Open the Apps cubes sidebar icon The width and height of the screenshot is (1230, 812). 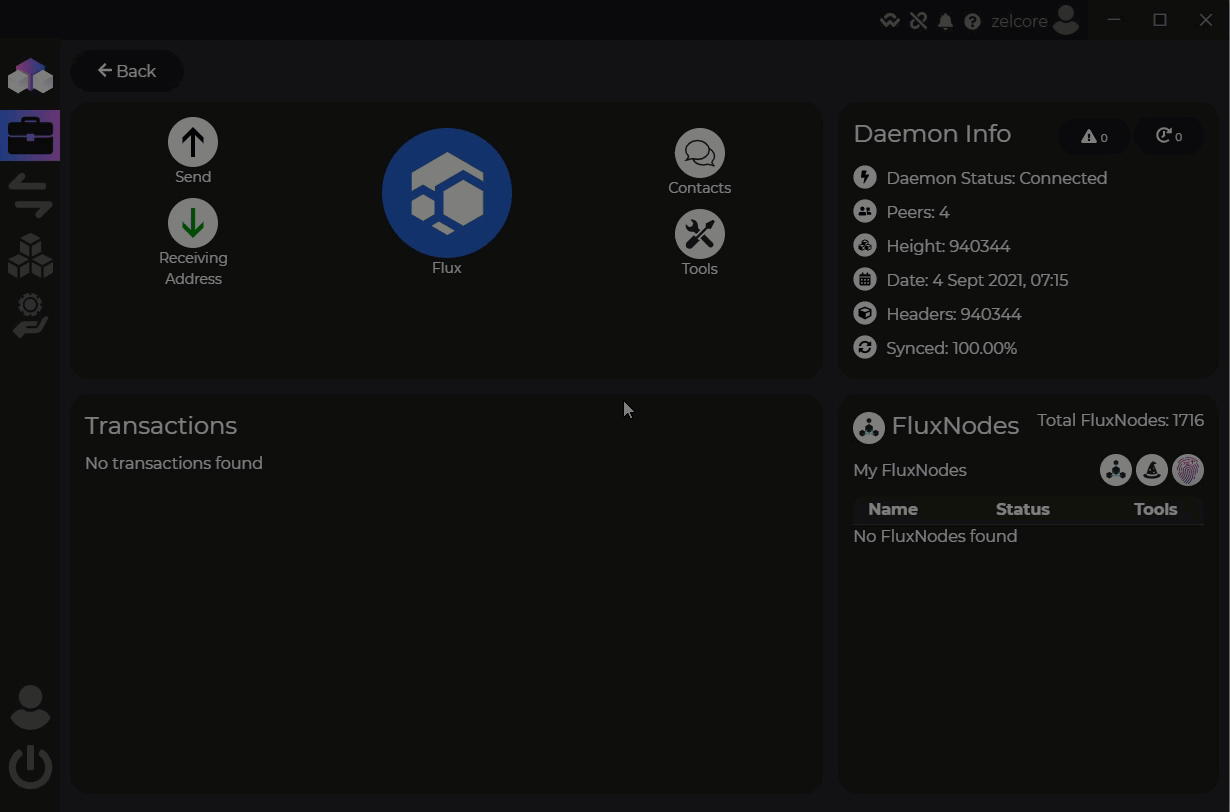coord(30,255)
